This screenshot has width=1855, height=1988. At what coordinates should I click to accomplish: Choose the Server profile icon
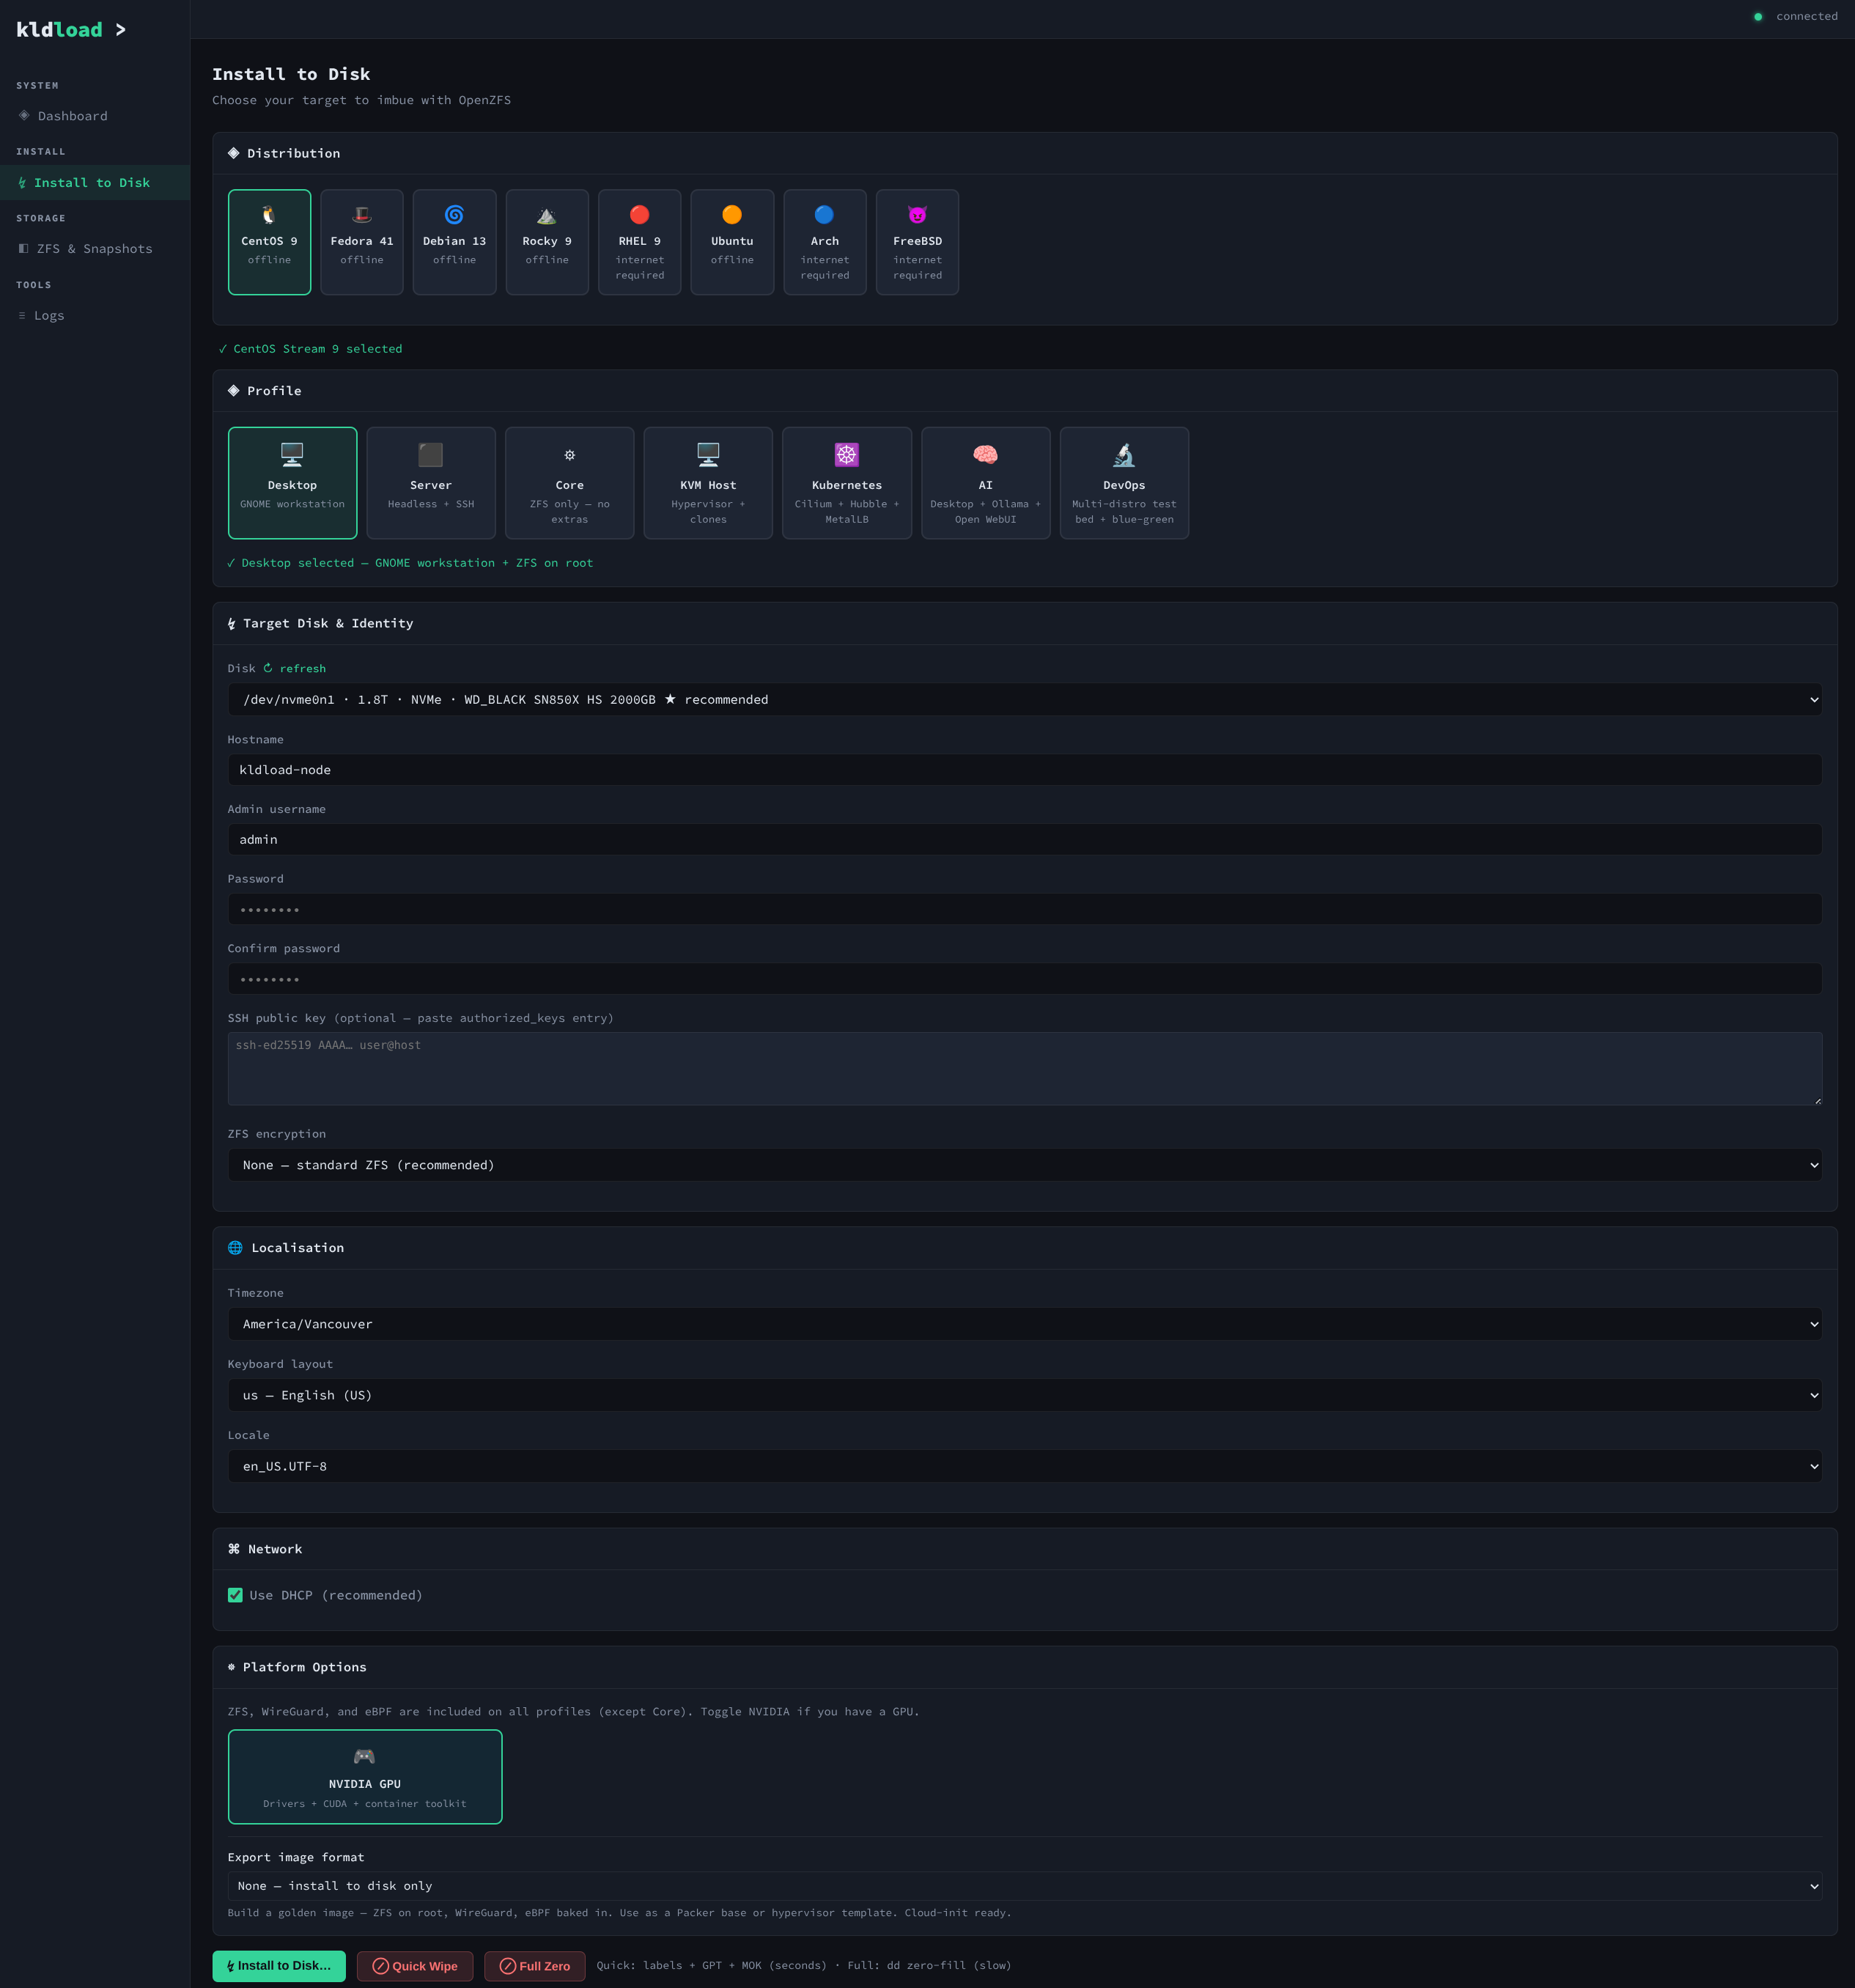tap(431, 455)
